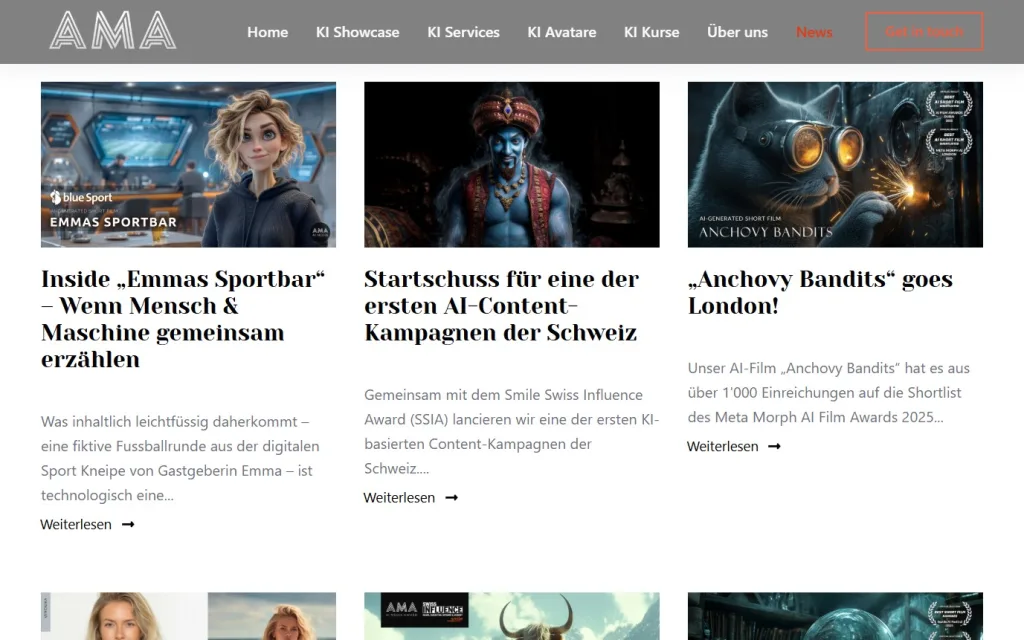Open KI Services in the navigation
The width and height of the screenshot is (1024, 640).
tap(463, 32)
